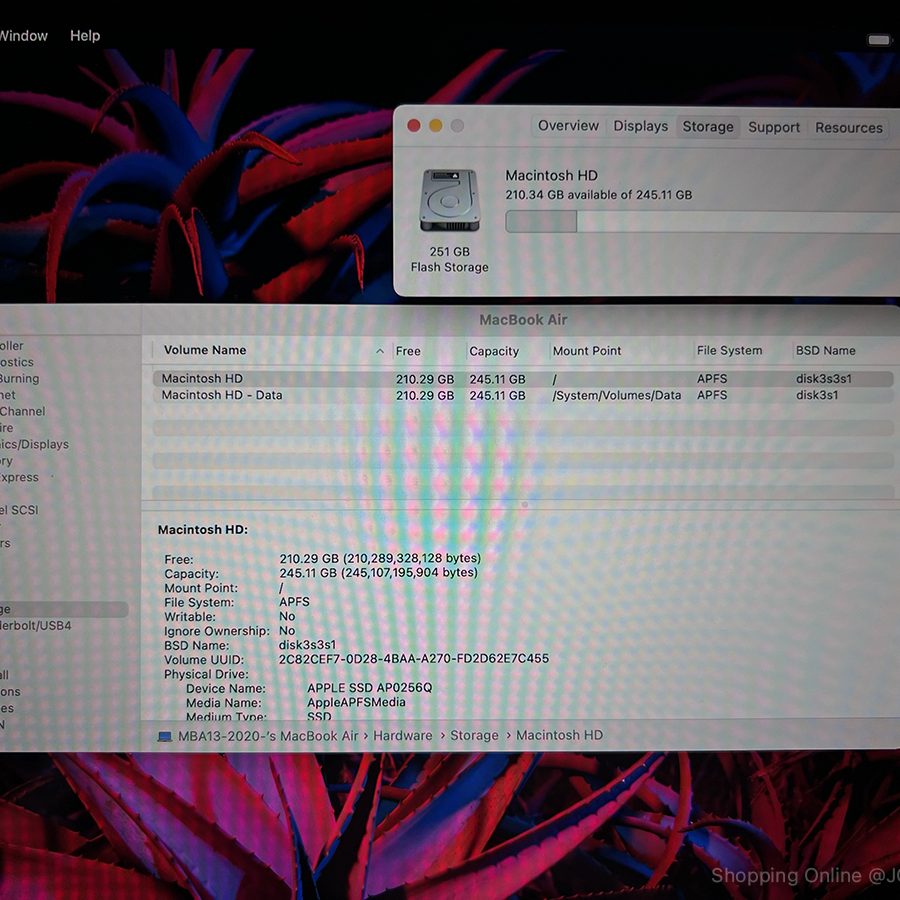Viewport: 900px width, 900px height.
Task: Click the Macintosh HD: details heading
Action: [203, 530]
